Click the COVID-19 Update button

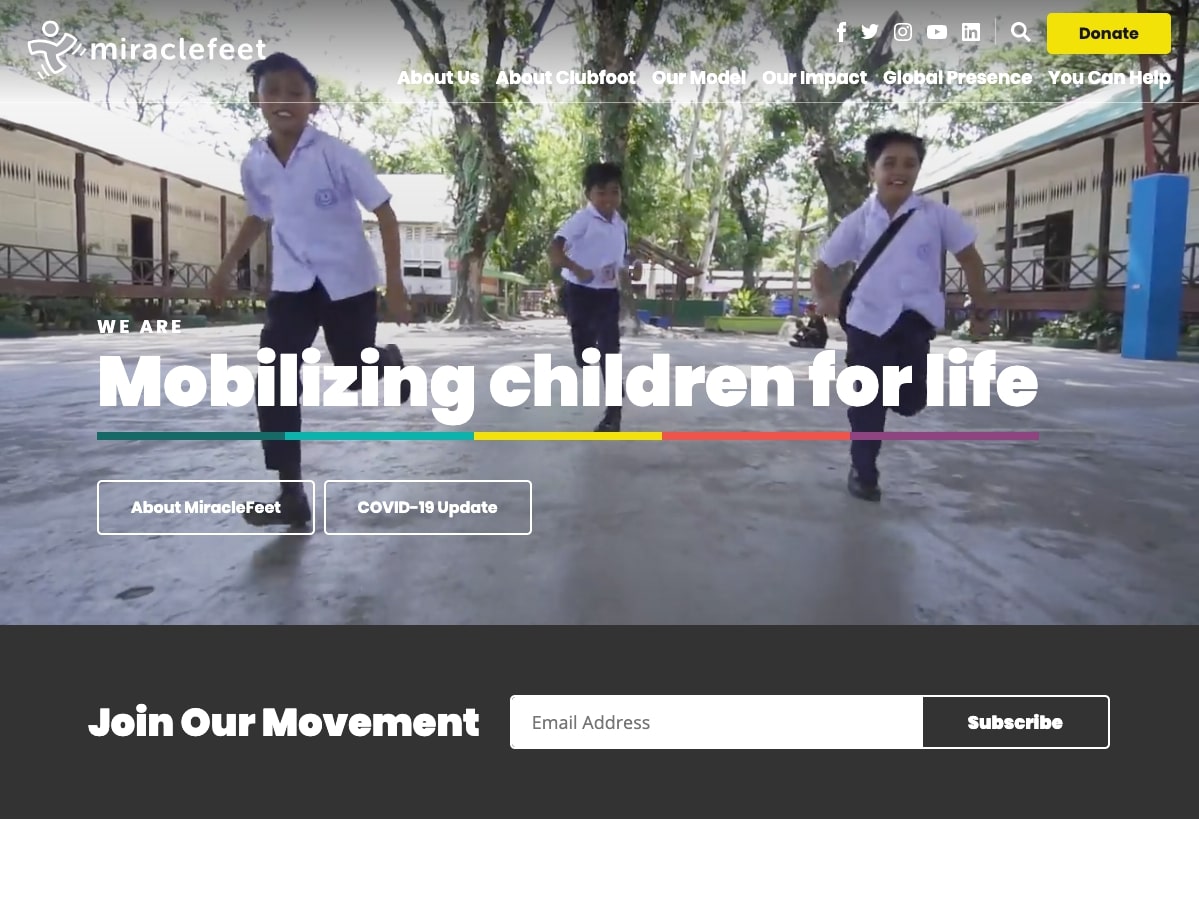(x=427, y=508)
